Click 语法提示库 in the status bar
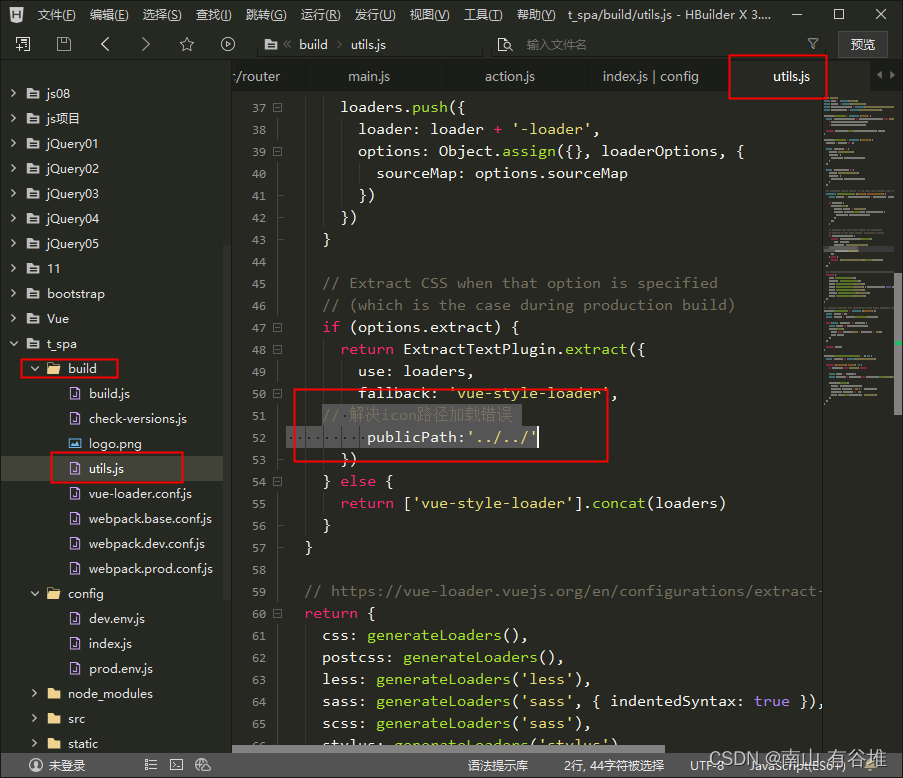The image size is (903, 778). pyautogui.click(x=497, y=765)
